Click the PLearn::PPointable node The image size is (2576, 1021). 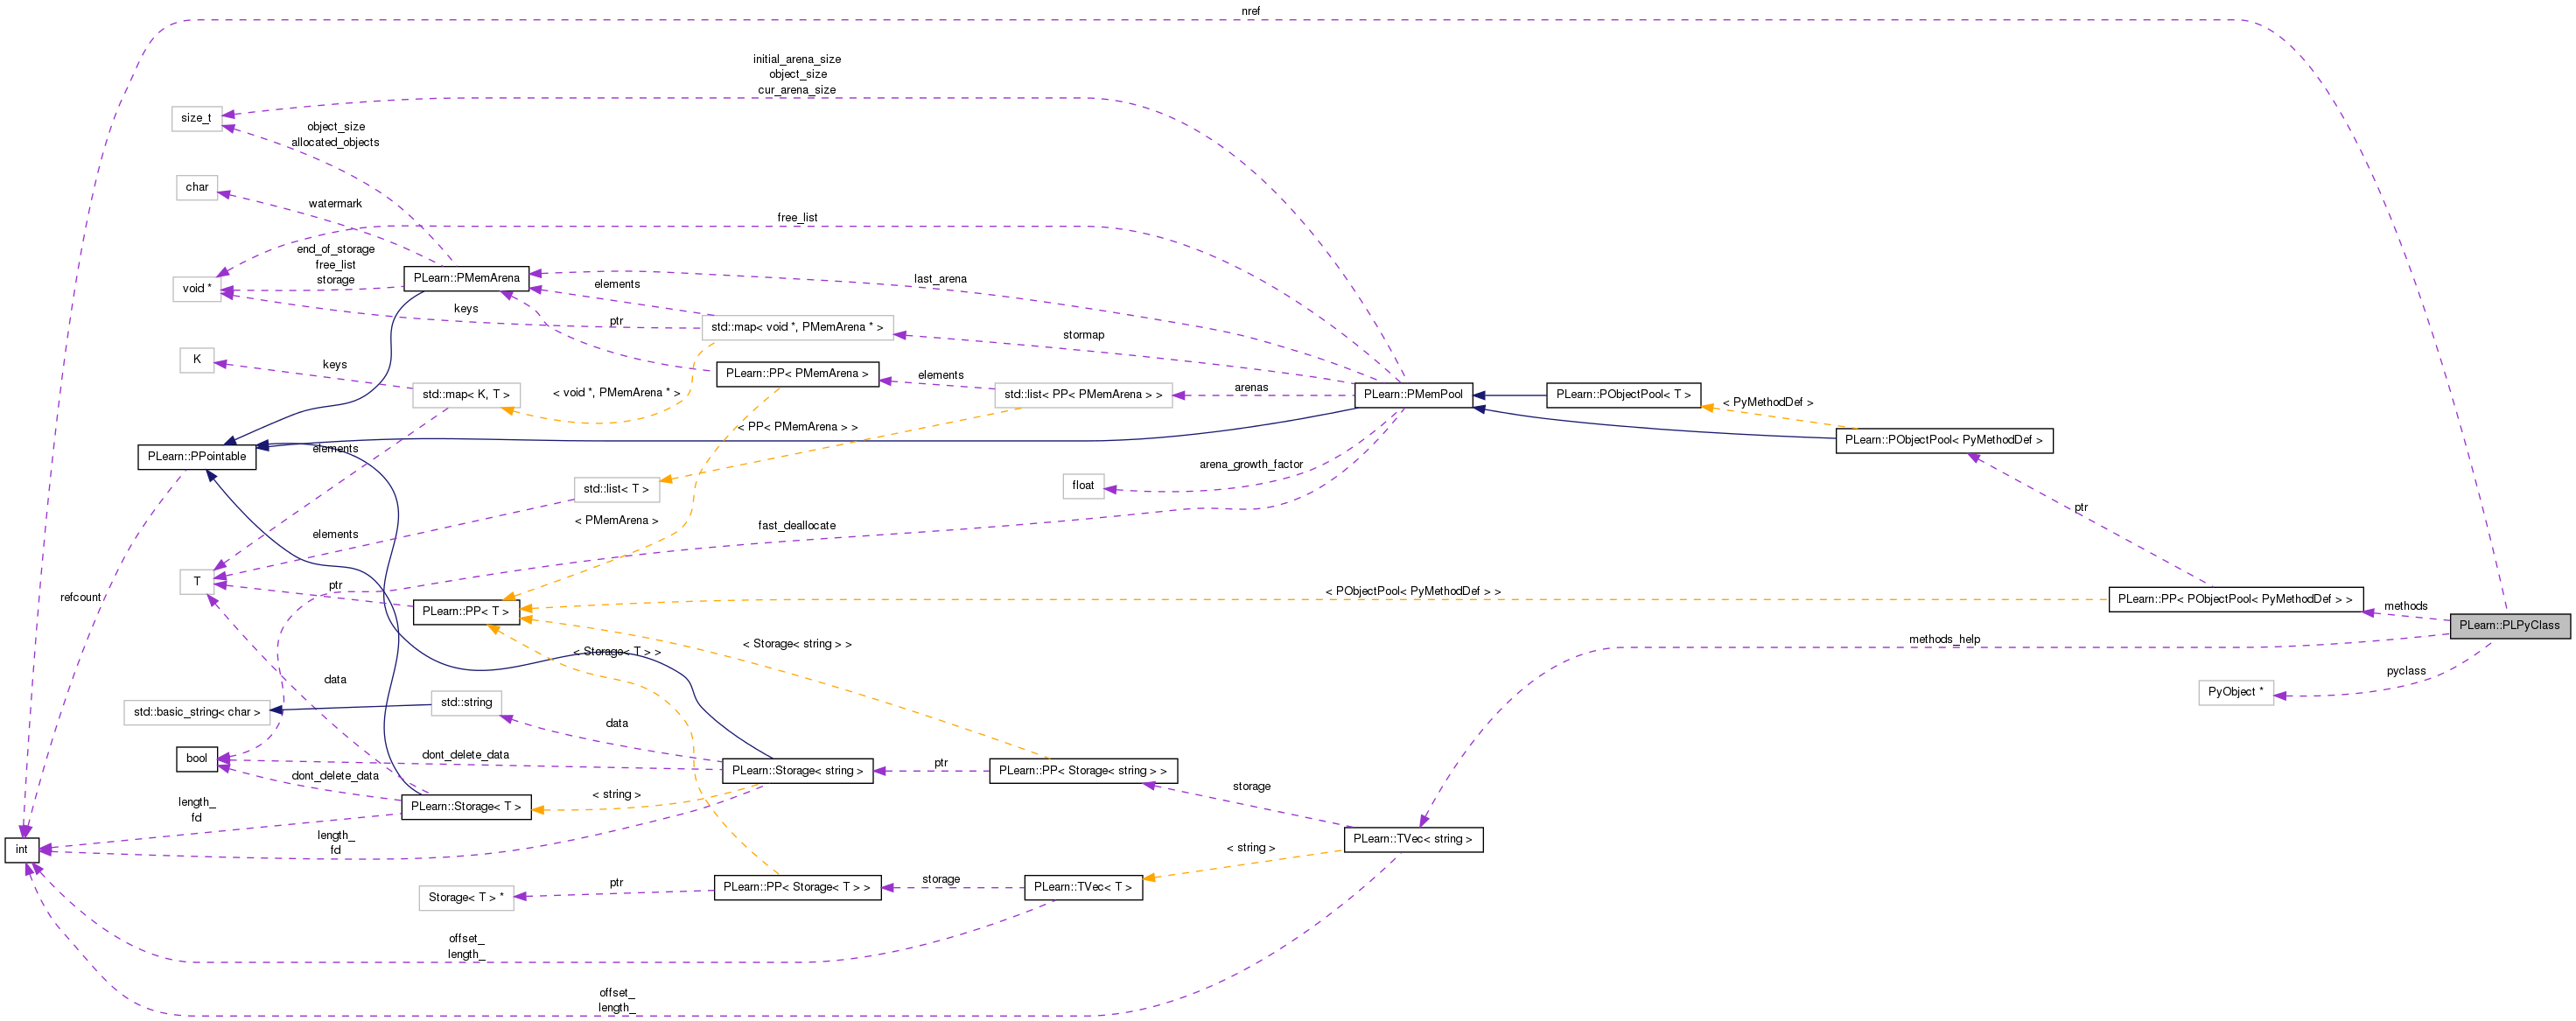[196, 456]
